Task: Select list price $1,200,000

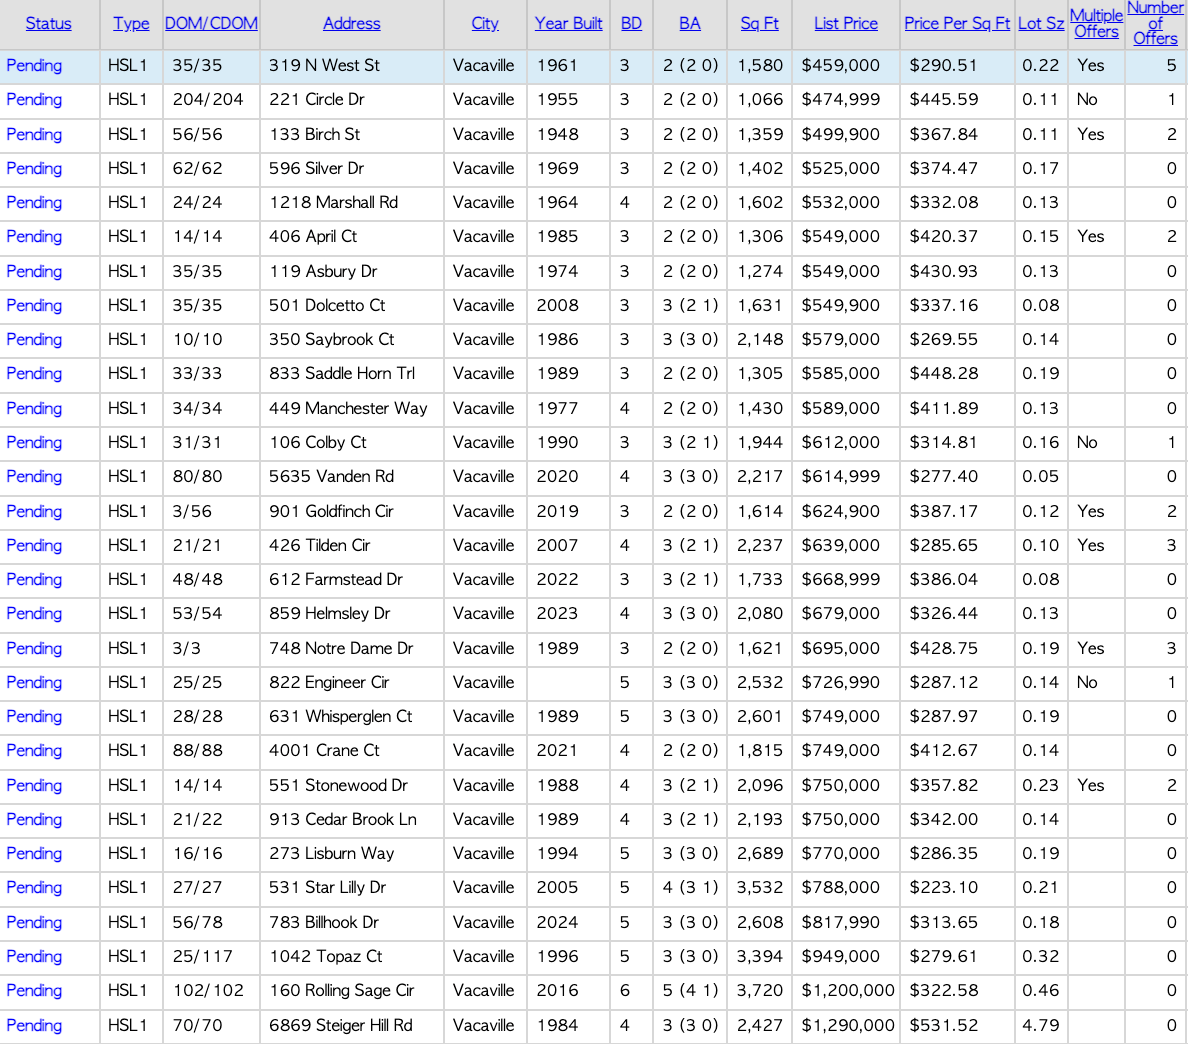Action: [x=848, y=991]
